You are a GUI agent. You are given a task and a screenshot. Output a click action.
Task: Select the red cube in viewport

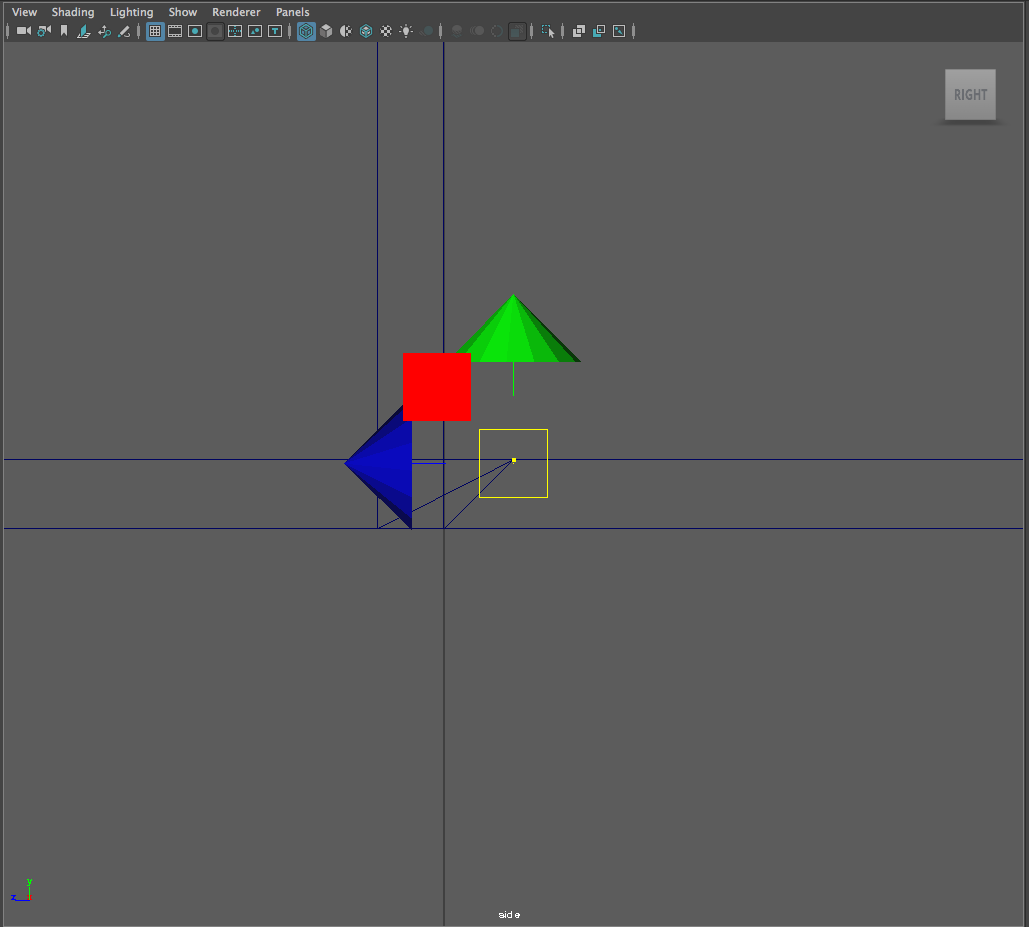[436, 386]
